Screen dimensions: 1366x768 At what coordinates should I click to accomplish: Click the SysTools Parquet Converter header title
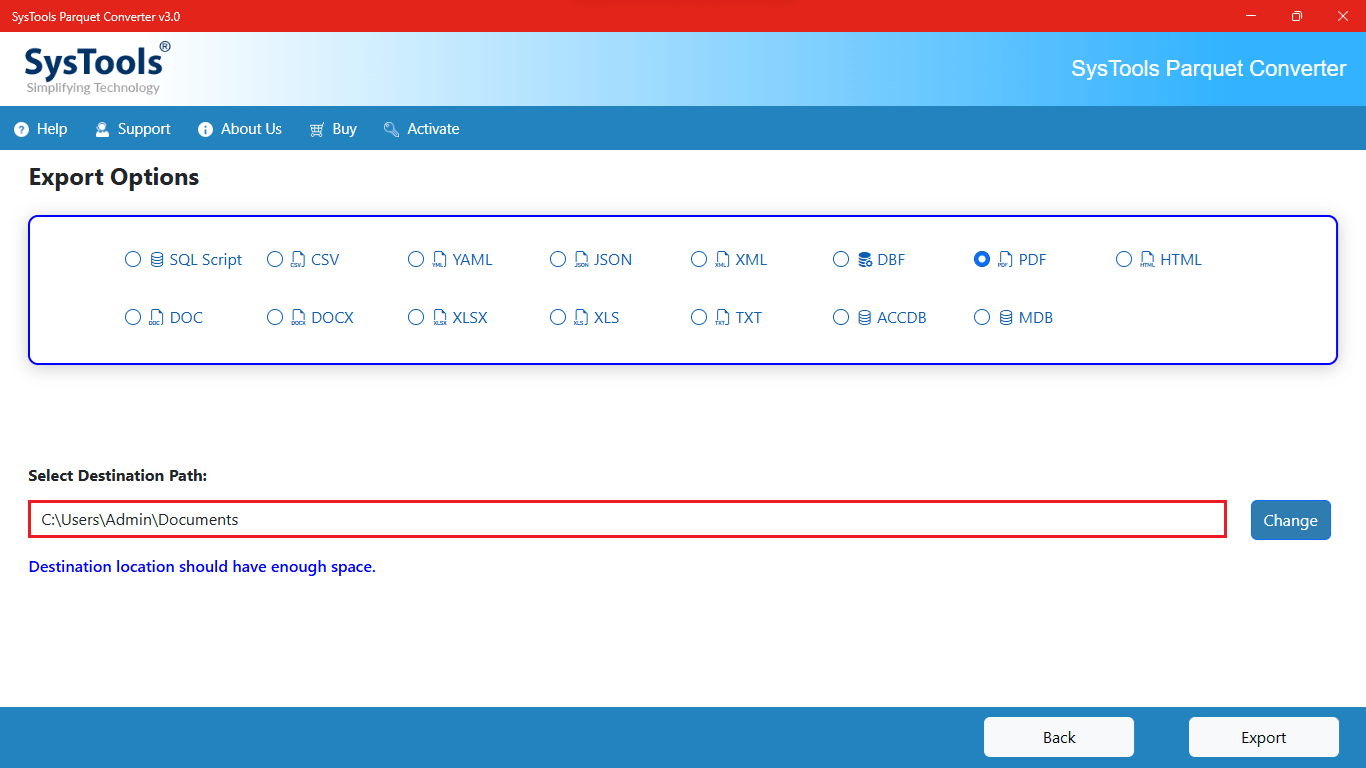pos(1209,69)
